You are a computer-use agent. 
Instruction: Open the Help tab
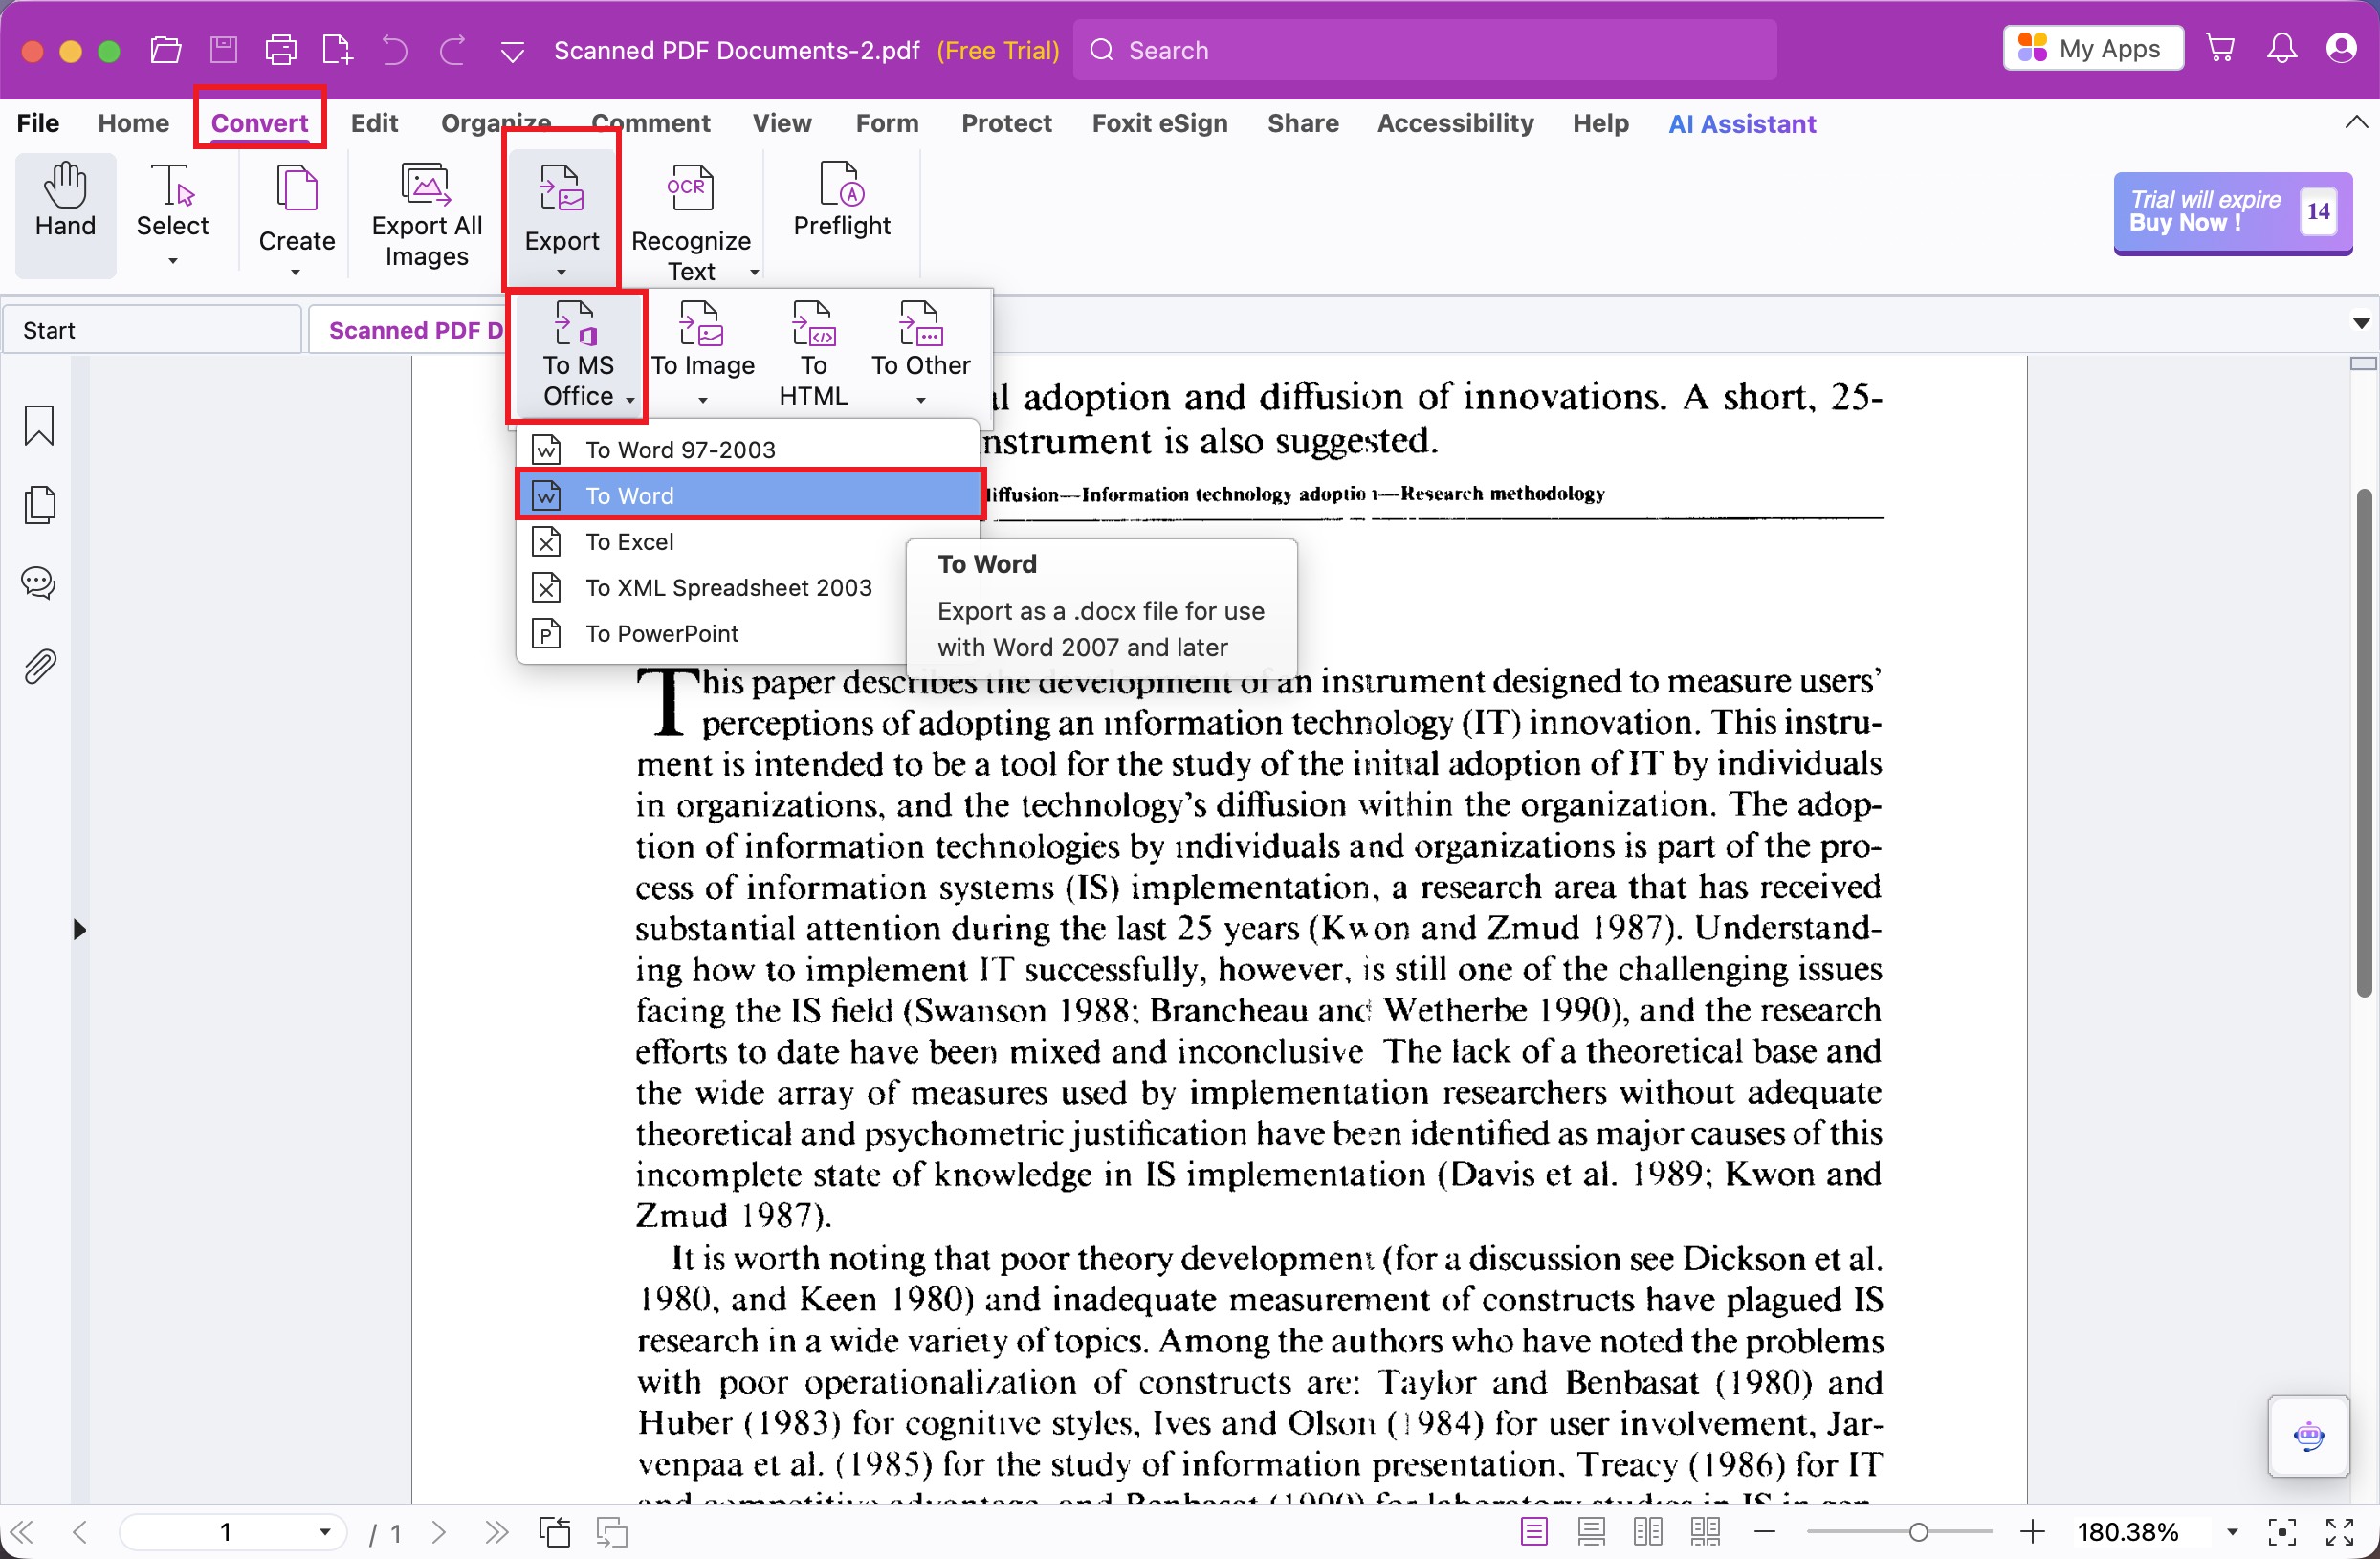tap(1599, 123)
